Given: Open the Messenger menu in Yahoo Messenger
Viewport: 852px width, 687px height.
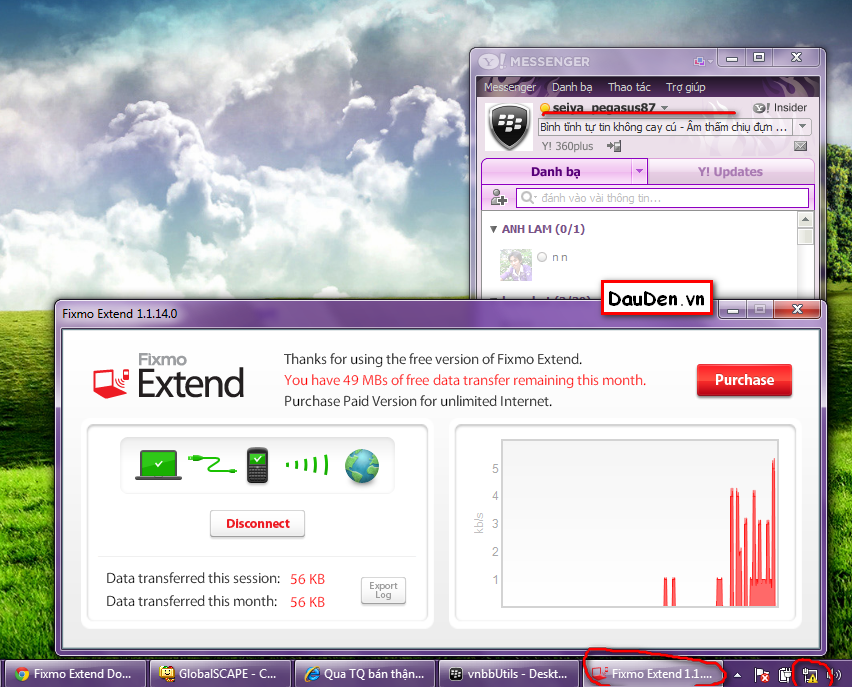Looking at the screenshot, I should click(510, 87).
